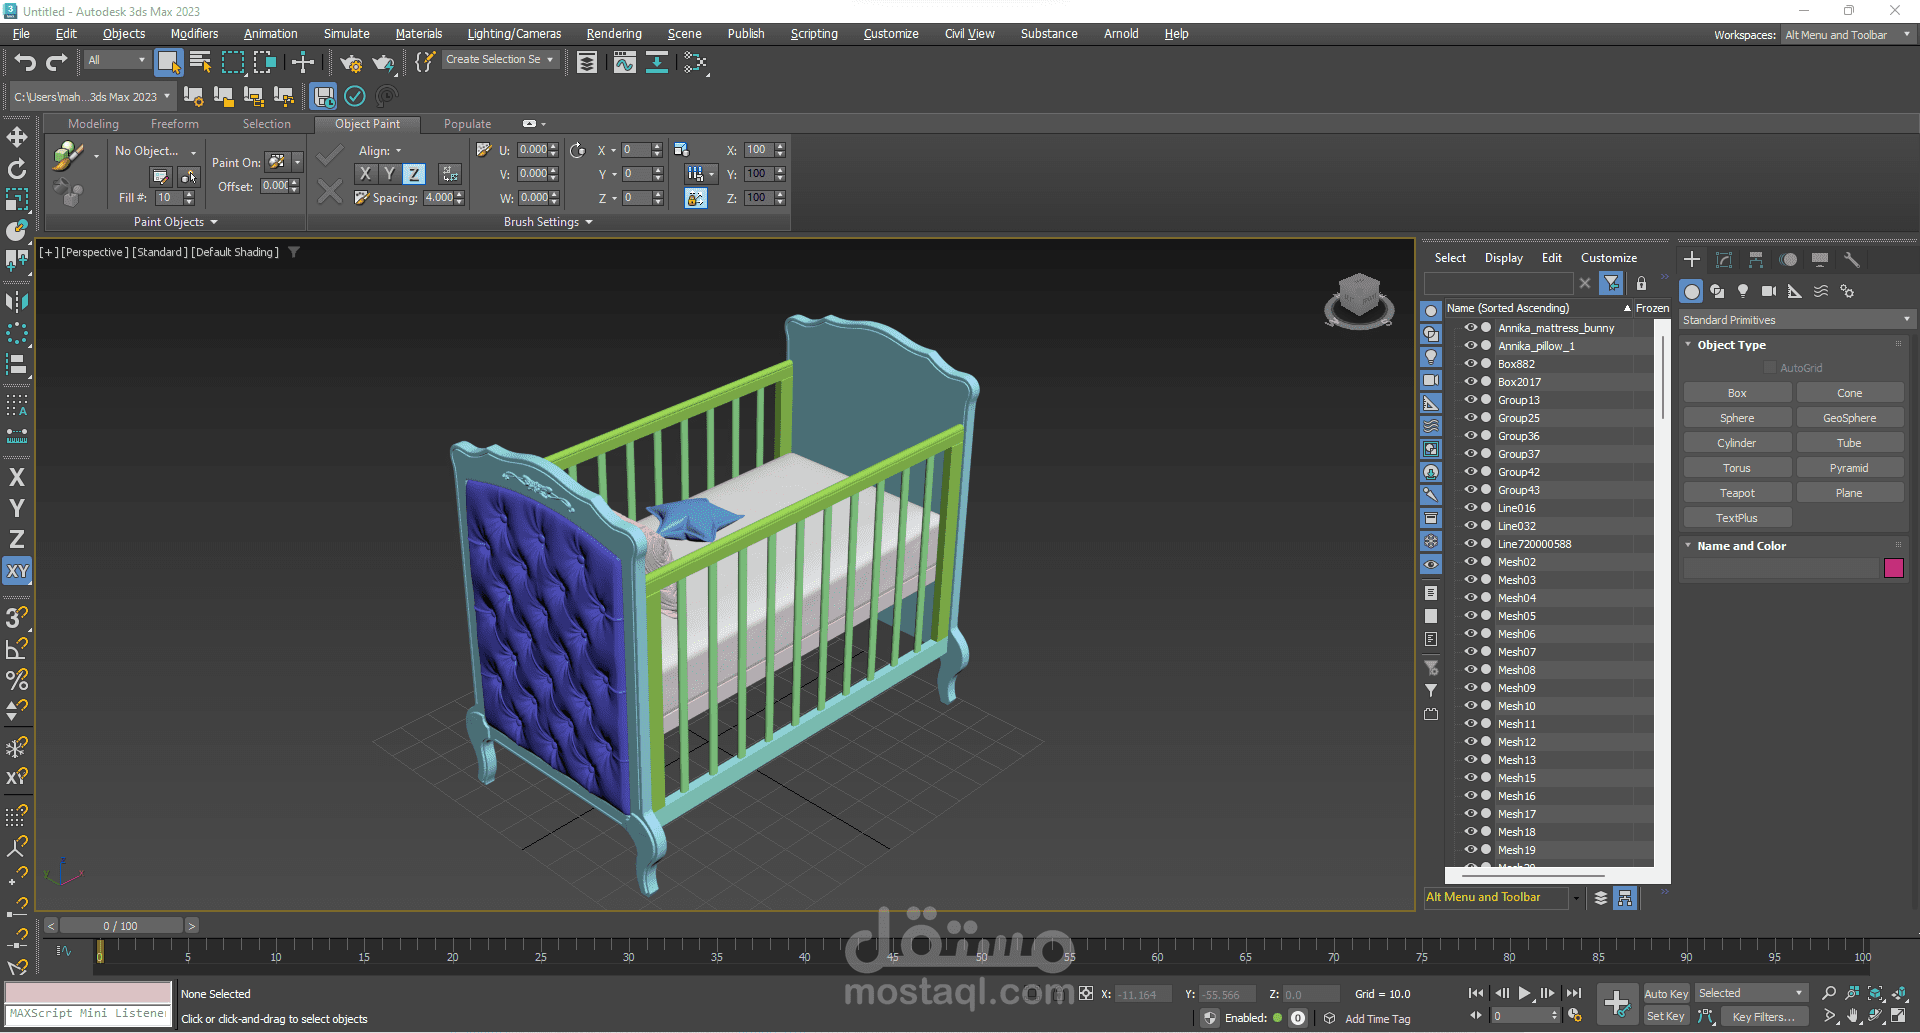Click the Sphere primitive button
The image size is (1920, 1033).
(1737, 418)
